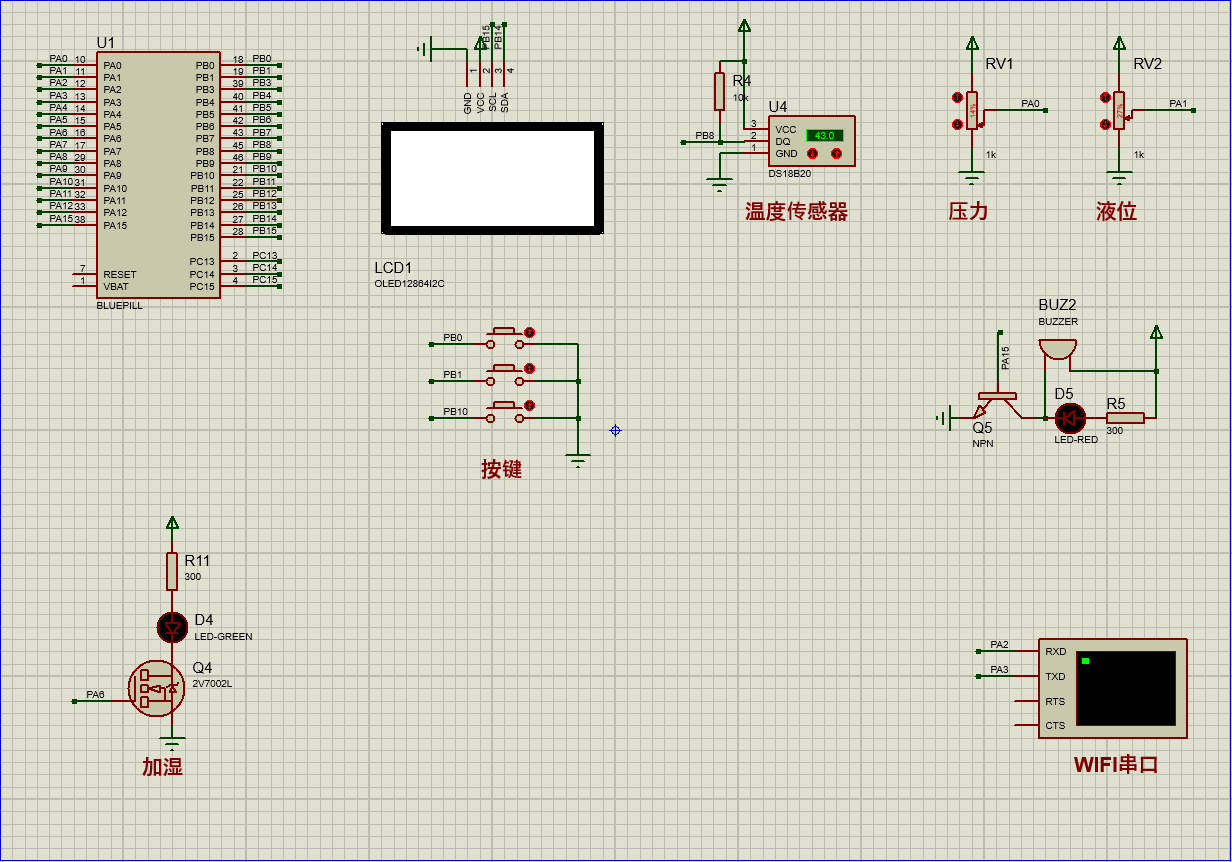
Task: Click the WIFI串口 label
Action: pos(1116,765)
